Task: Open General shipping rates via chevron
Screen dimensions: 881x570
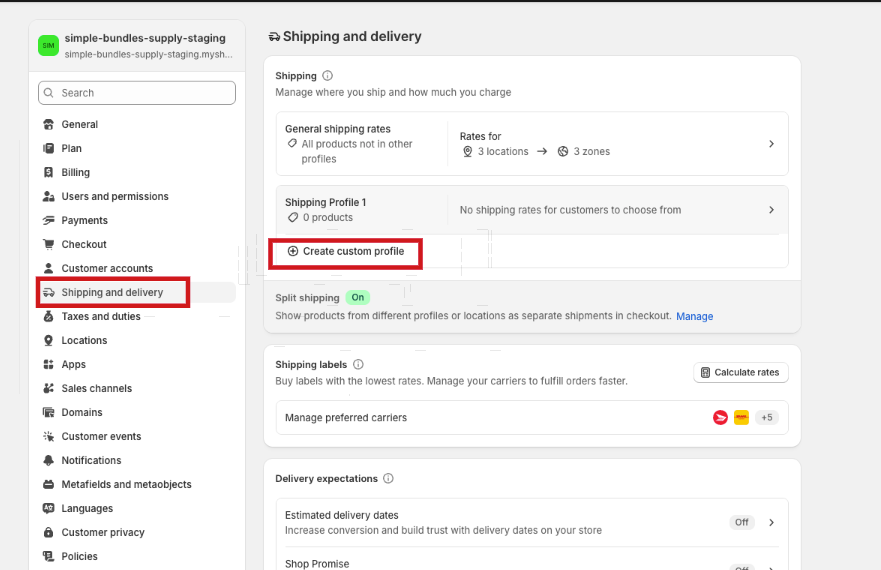Action: click(771, 144)
